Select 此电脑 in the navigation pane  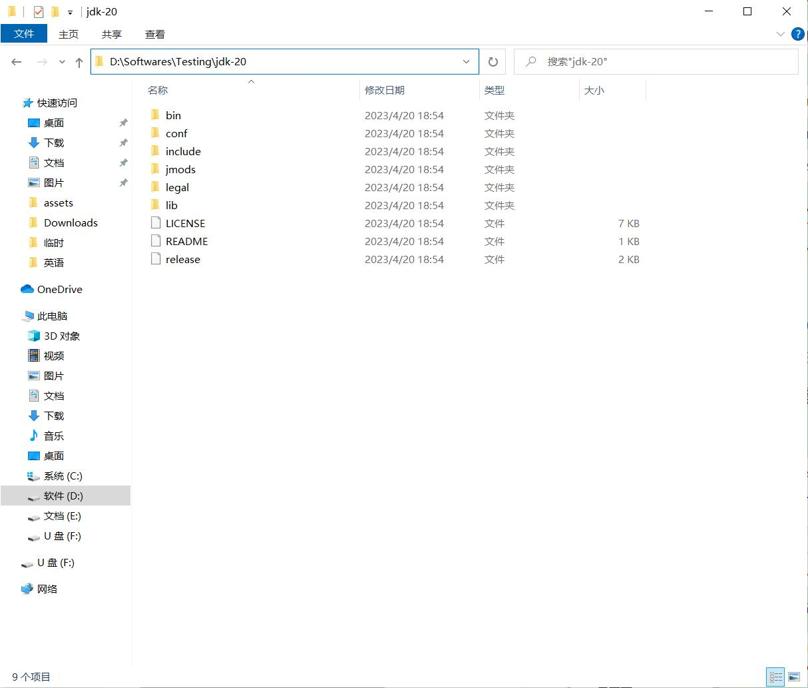click(x=52, y=316)
